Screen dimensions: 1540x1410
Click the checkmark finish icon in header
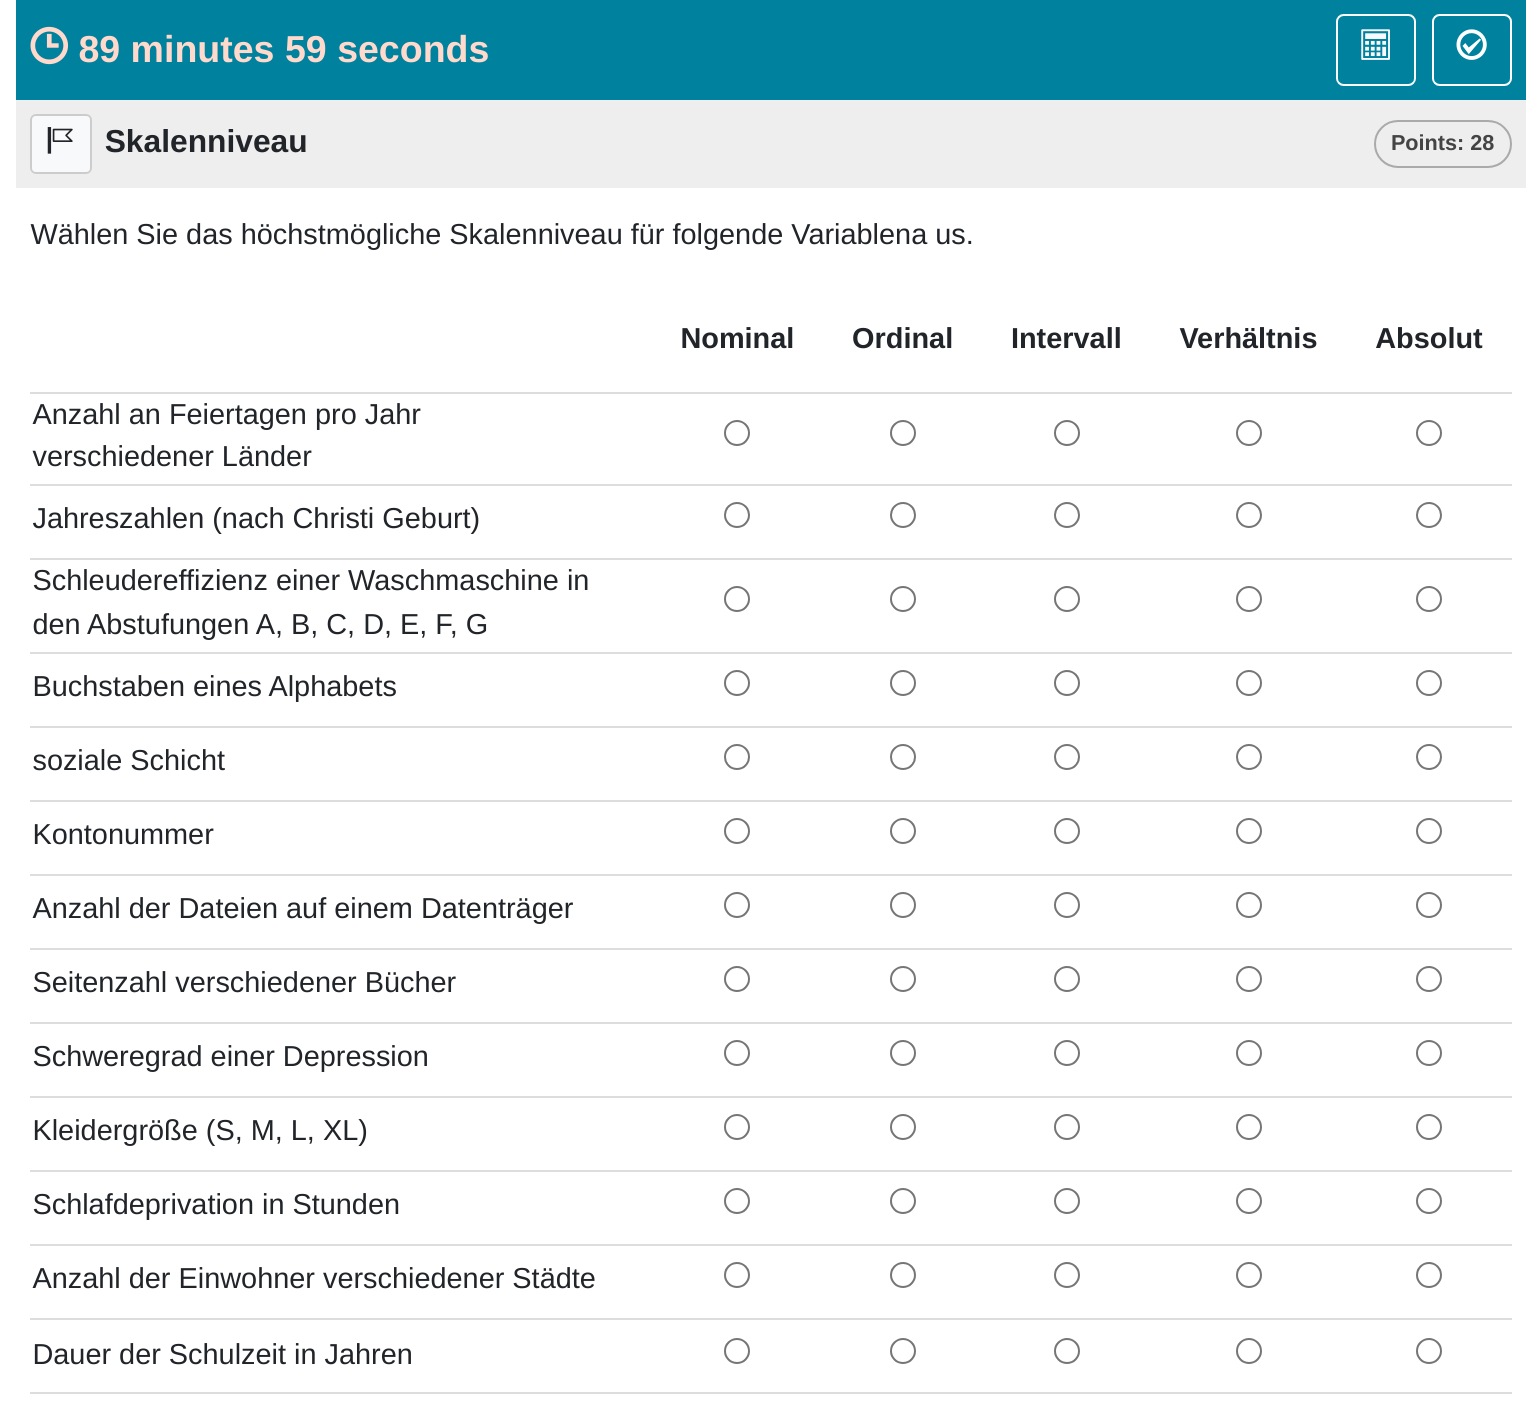point(1471,50)
